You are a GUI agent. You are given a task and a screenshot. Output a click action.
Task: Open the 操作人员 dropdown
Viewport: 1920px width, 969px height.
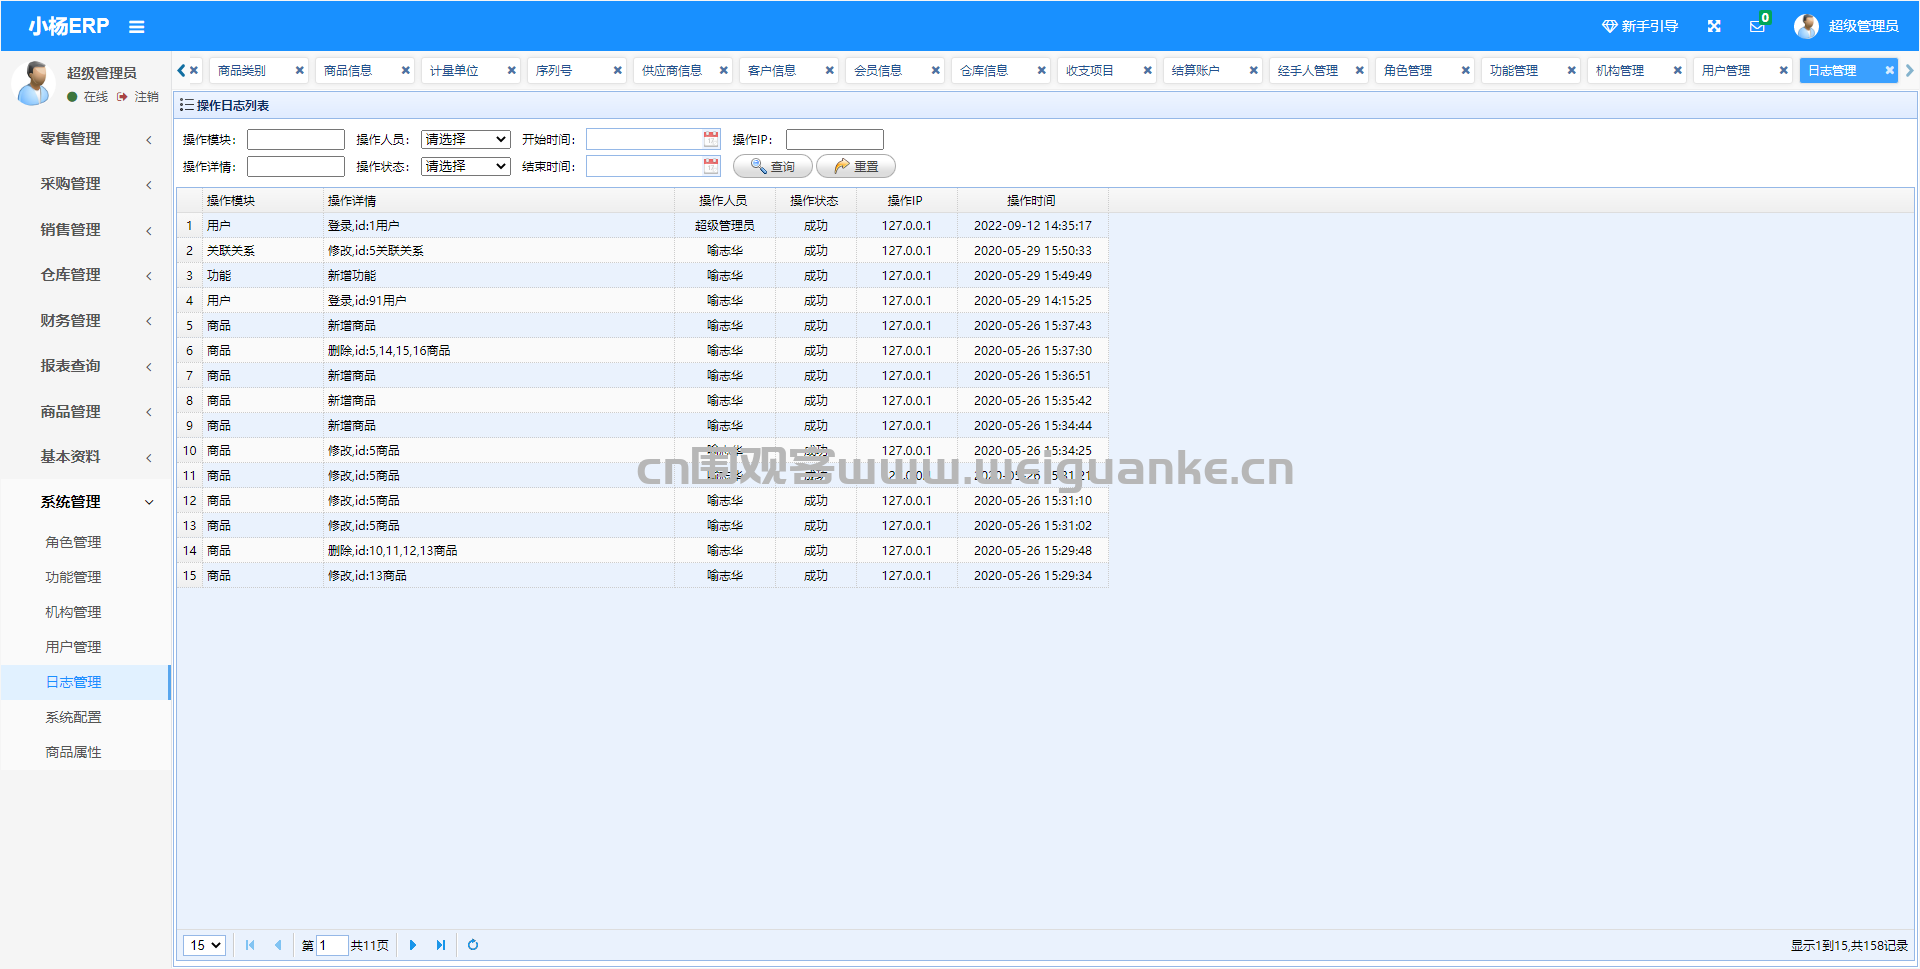466,140
